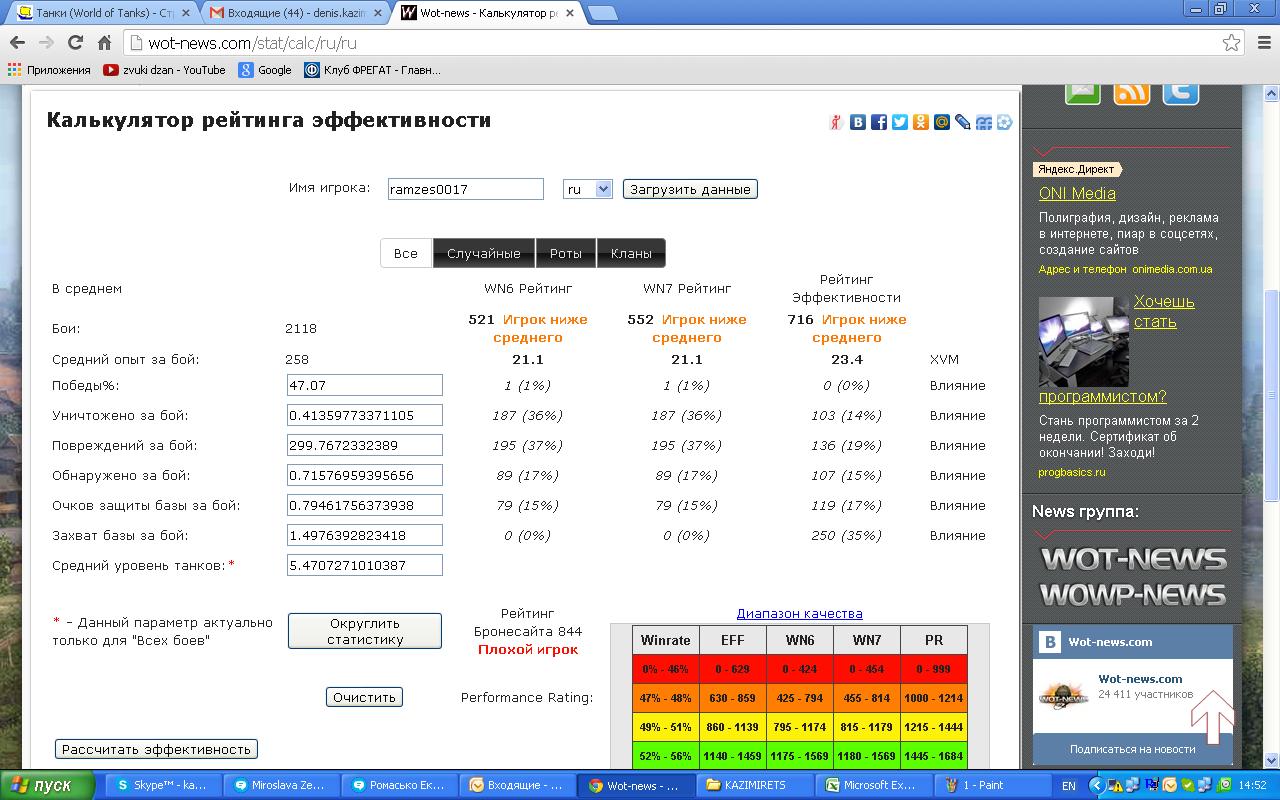
Task: Click the XVM column label
Action: pyautogui.click(x=944, y=359)
